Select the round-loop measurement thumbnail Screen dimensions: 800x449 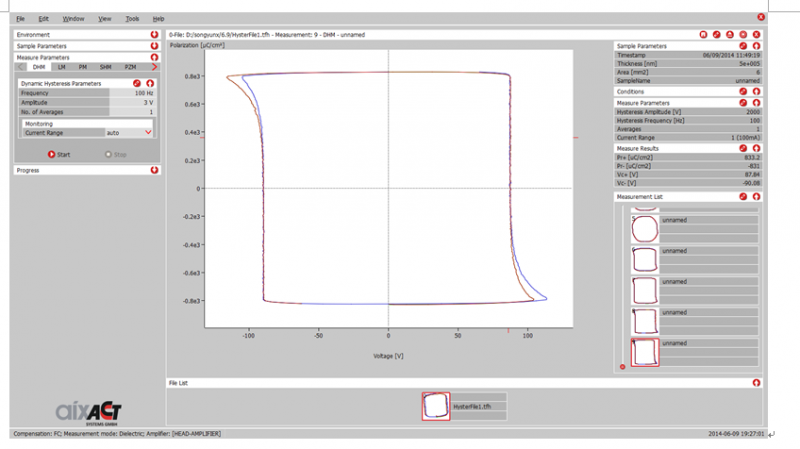645,229
